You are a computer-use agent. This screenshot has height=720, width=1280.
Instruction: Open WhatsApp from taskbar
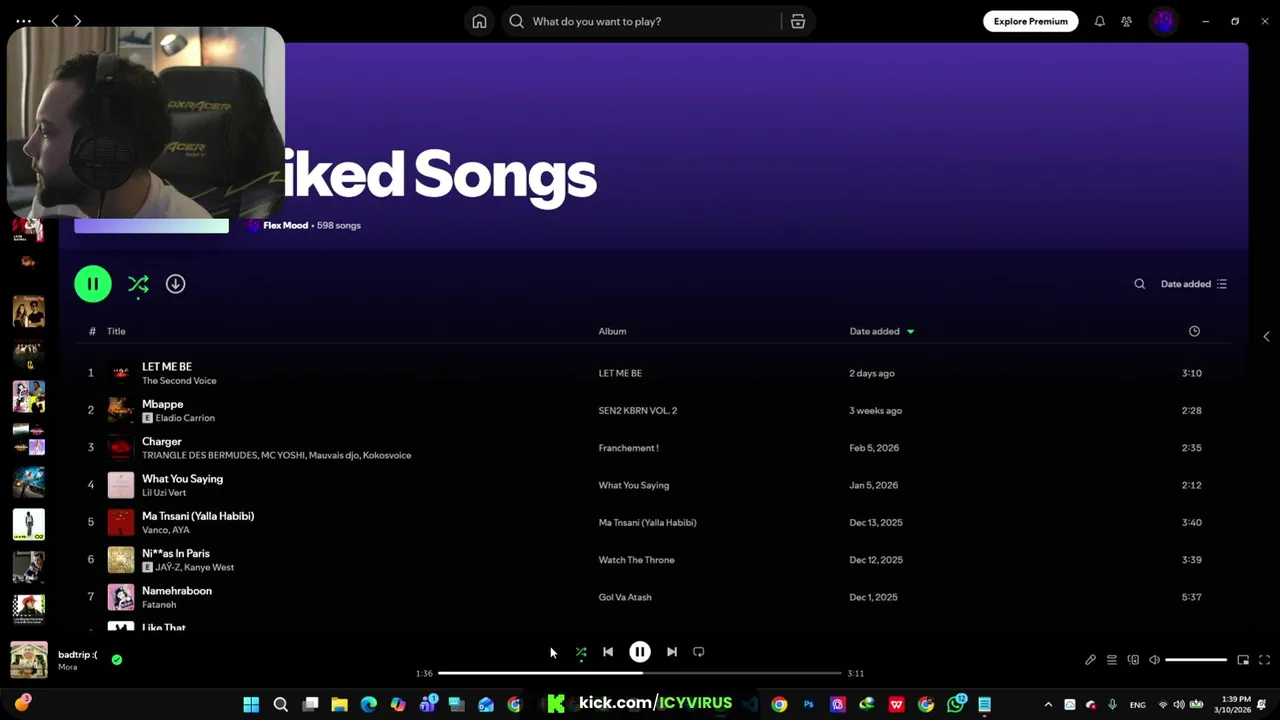[956, 704]
